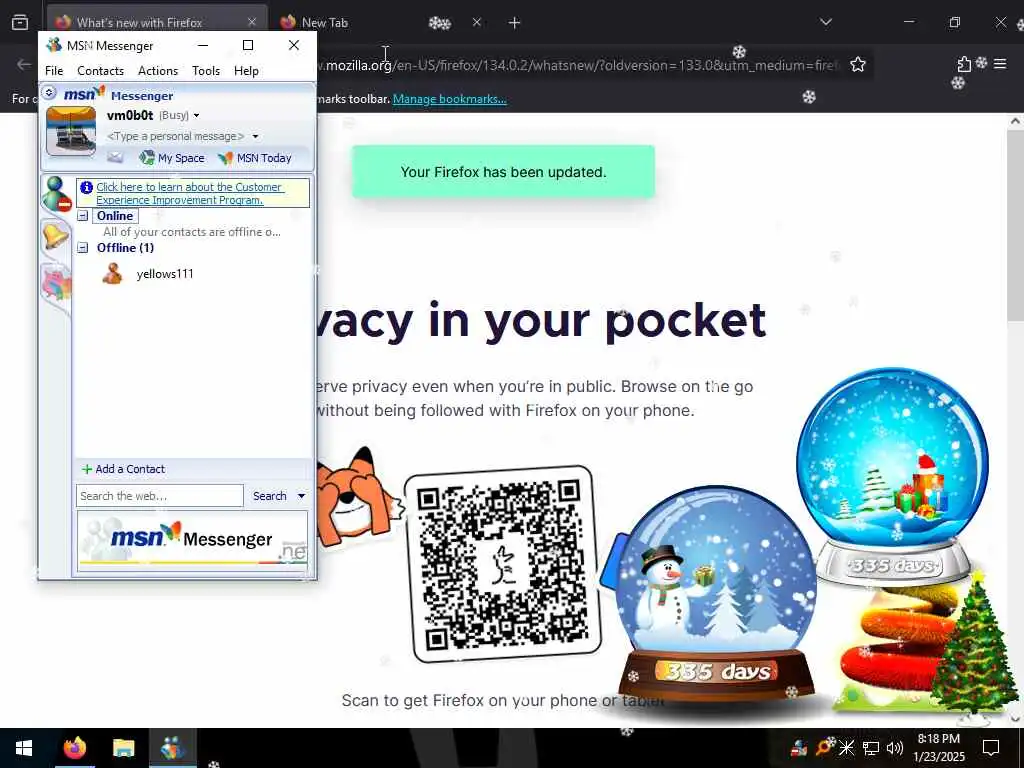Open the Actions menu in MSN Messenger
The width and height of the screenshot is (1024, 768).
157,71
